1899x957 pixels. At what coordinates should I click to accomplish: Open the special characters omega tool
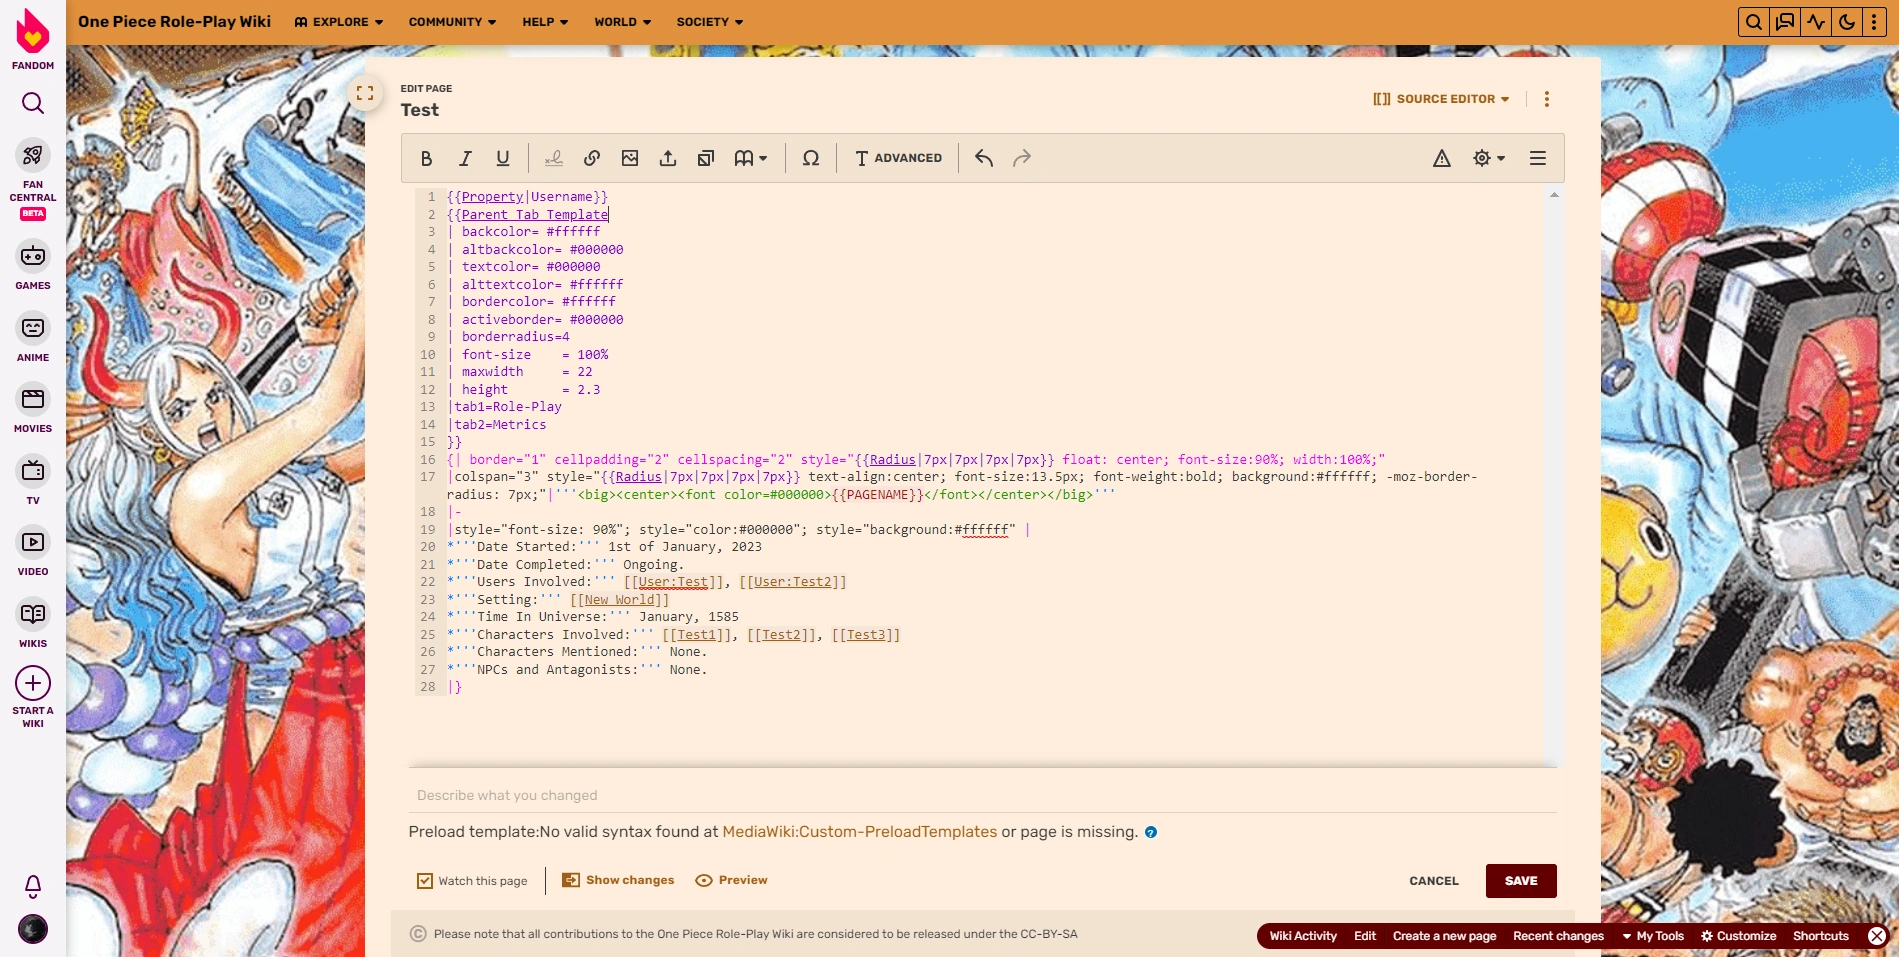coord(811,158)
